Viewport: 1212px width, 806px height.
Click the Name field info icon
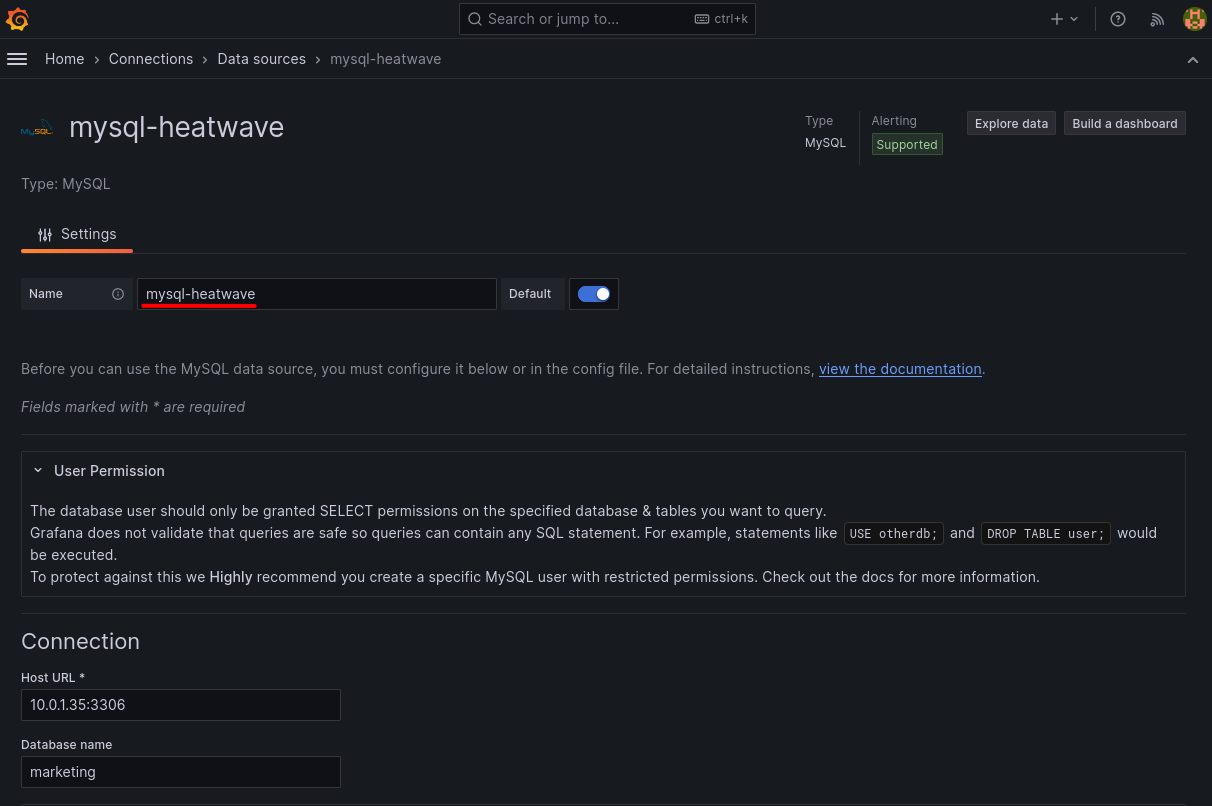pos(118,294)
